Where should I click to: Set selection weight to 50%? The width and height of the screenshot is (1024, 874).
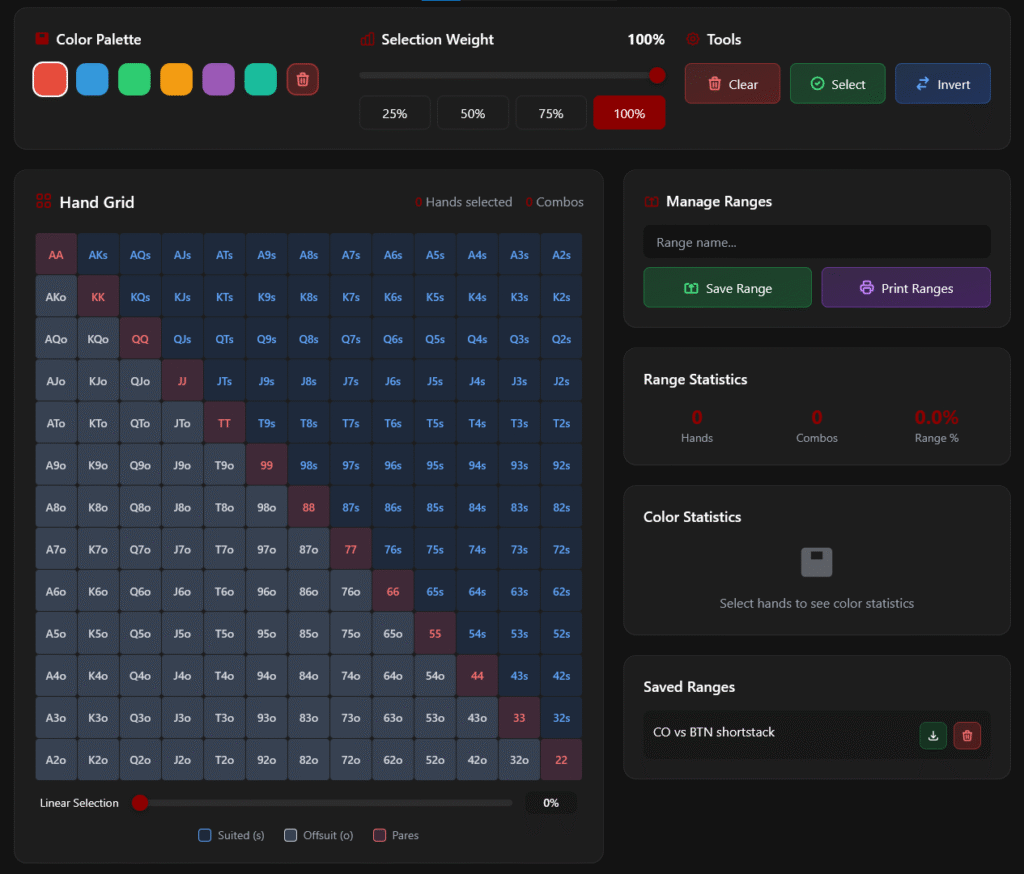click(x=473, y=113)
